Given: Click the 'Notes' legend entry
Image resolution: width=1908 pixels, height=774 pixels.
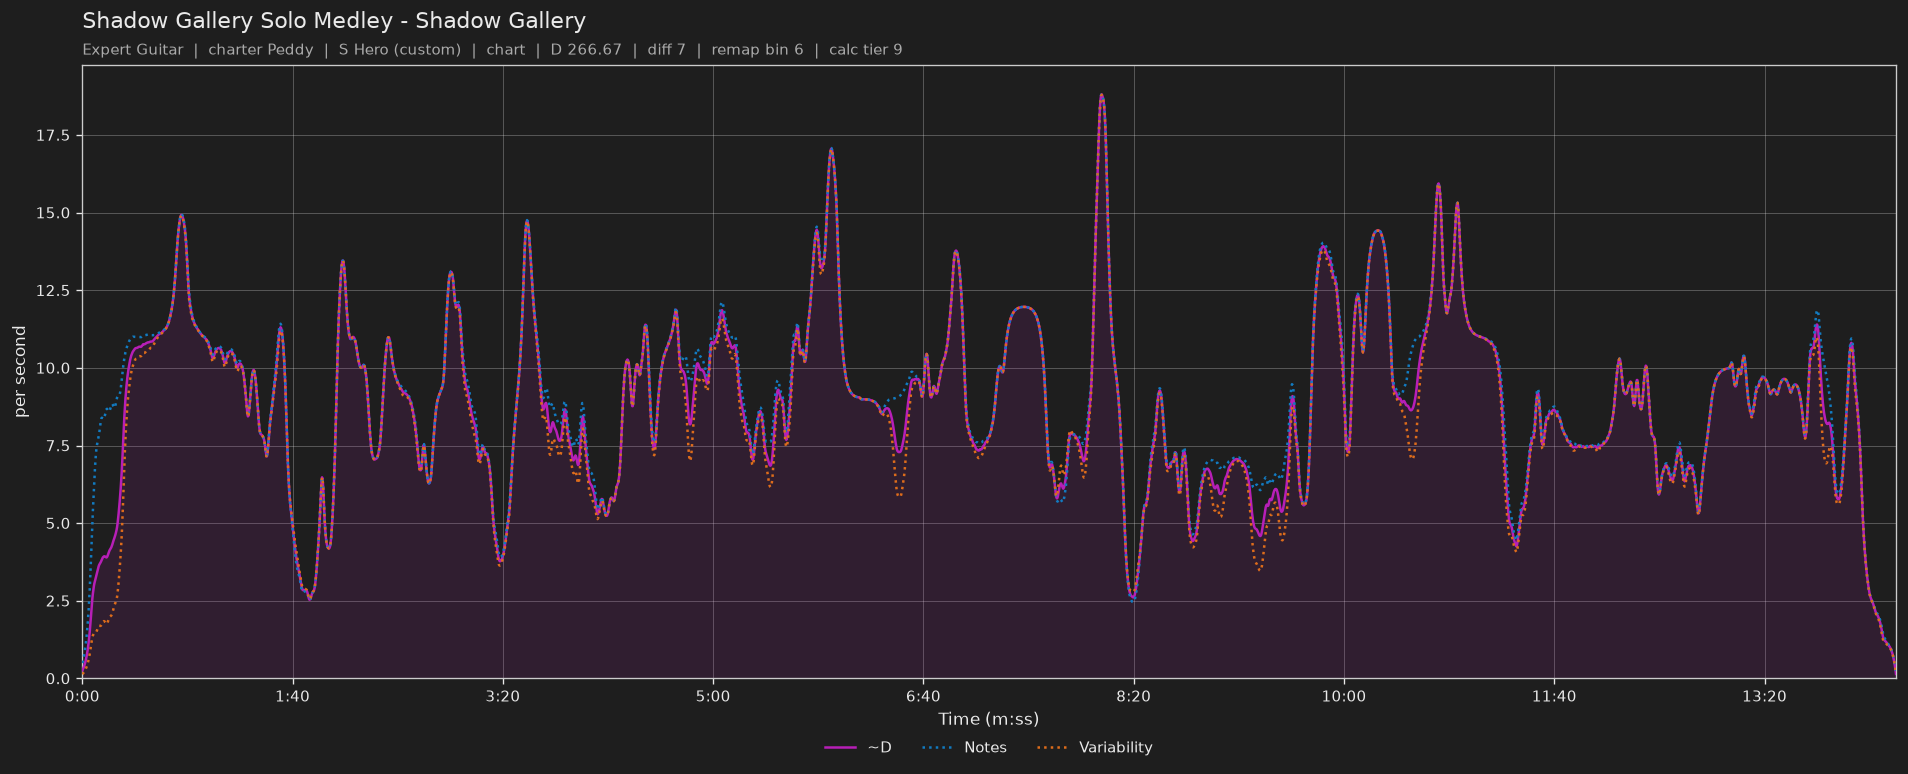Looking at the screenshot, I should (964, 748).
